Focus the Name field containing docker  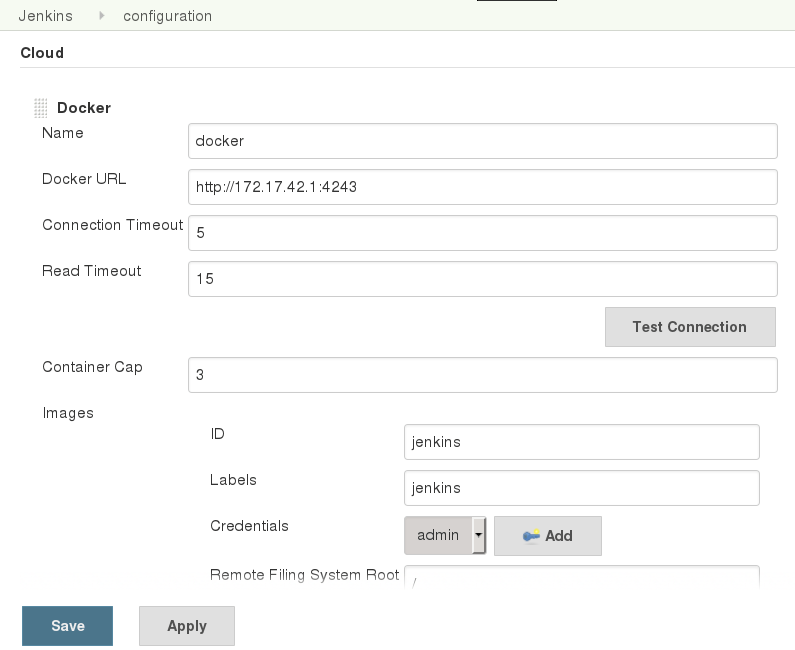(x=483, y=141)
